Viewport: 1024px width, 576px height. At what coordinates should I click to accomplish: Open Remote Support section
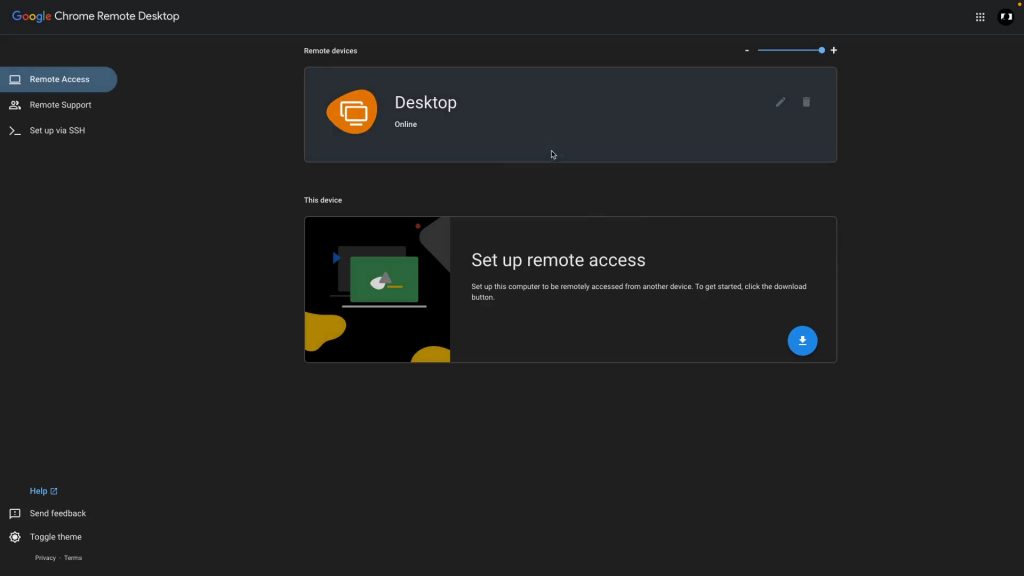(x=58, y=104)
